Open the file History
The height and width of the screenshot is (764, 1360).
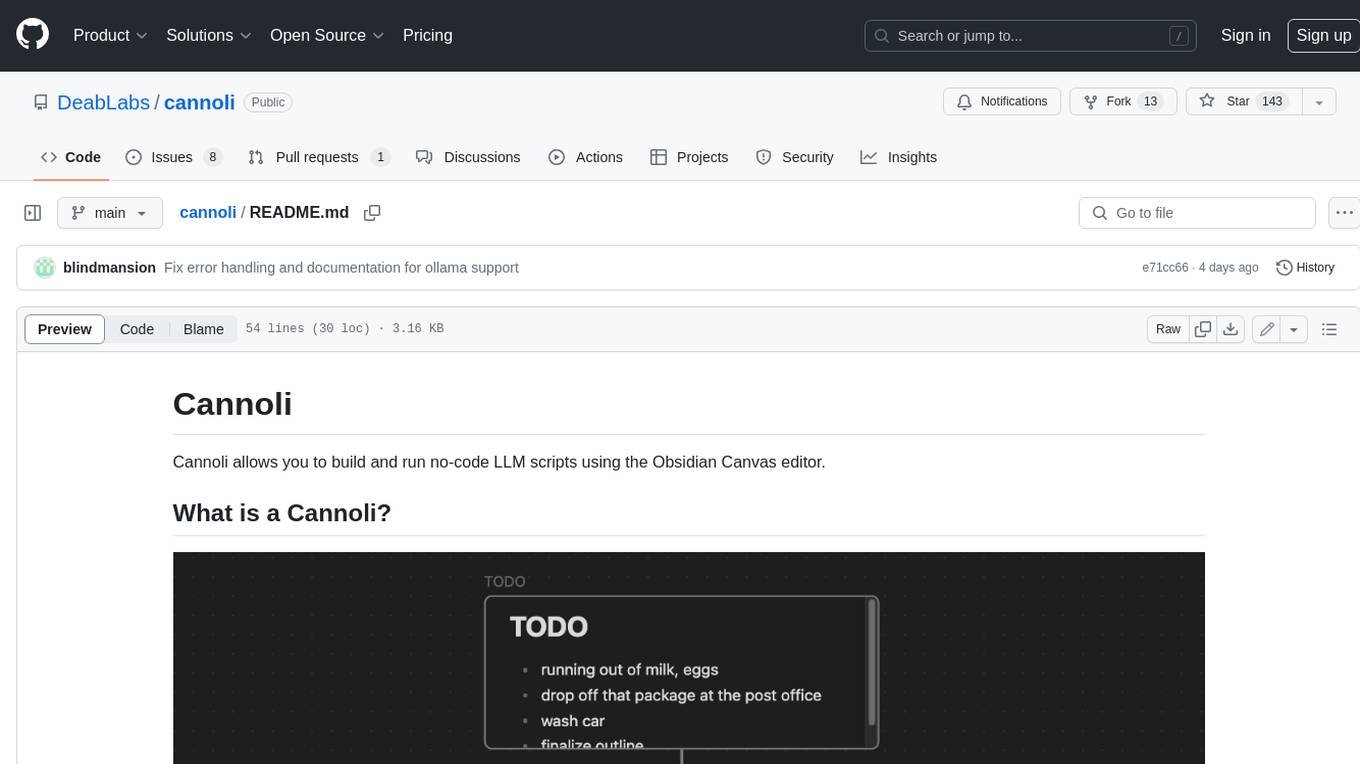click(x=1305, y=268)
